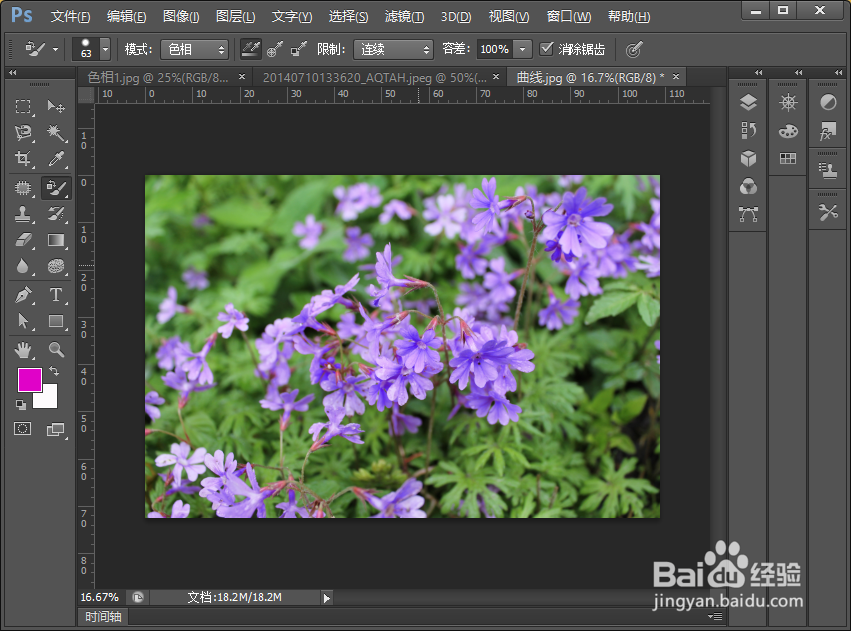The image size is (851, 631).
Task: Select the Healing Brush tool
Action: click(23, 188)
